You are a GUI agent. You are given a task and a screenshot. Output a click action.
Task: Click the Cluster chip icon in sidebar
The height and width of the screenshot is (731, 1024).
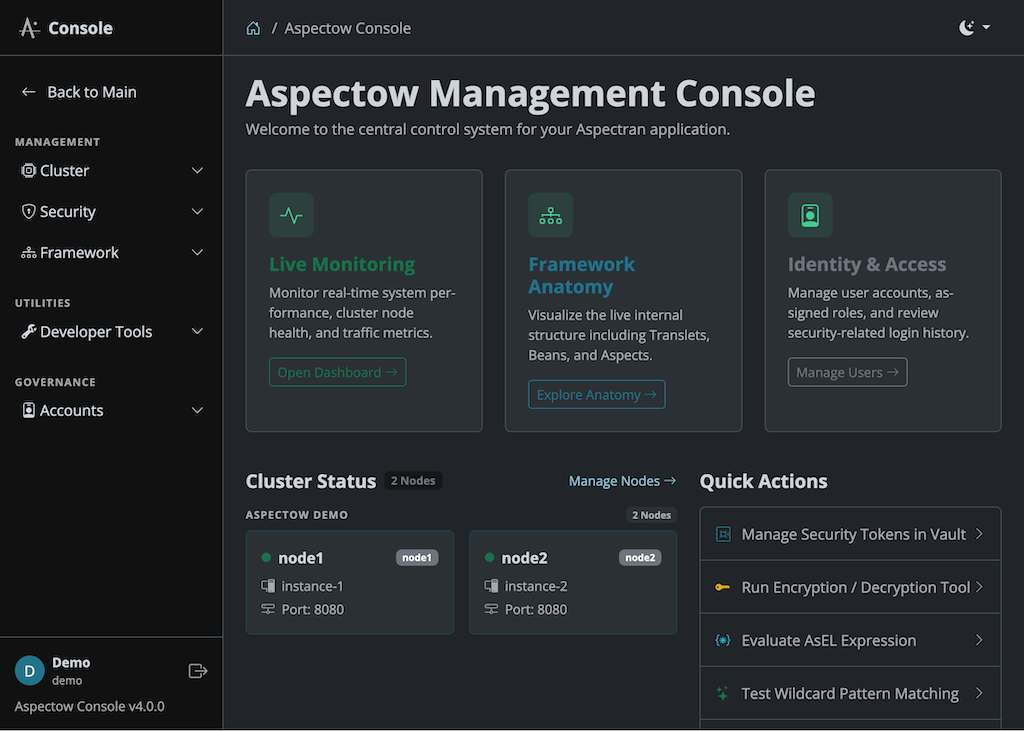click(x=28, y=171)
